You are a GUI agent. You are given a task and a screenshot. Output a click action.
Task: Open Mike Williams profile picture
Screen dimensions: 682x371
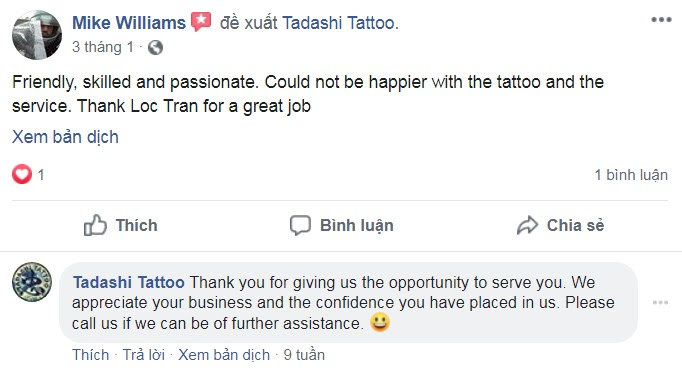click(37, 35)
